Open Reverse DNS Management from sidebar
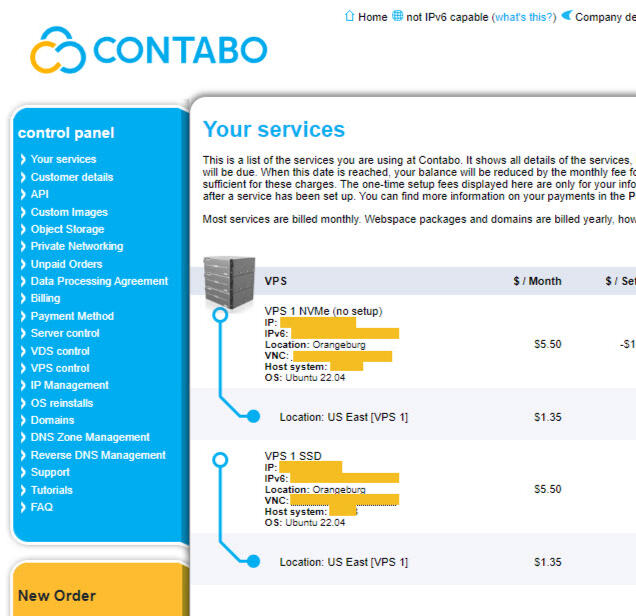Image resolution: width=636 pixels, height=616 pixels. (x=98, y=455)
